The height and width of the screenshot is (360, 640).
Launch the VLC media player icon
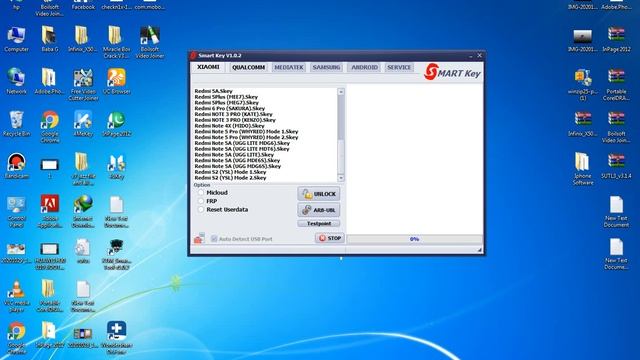pos(16,289)
